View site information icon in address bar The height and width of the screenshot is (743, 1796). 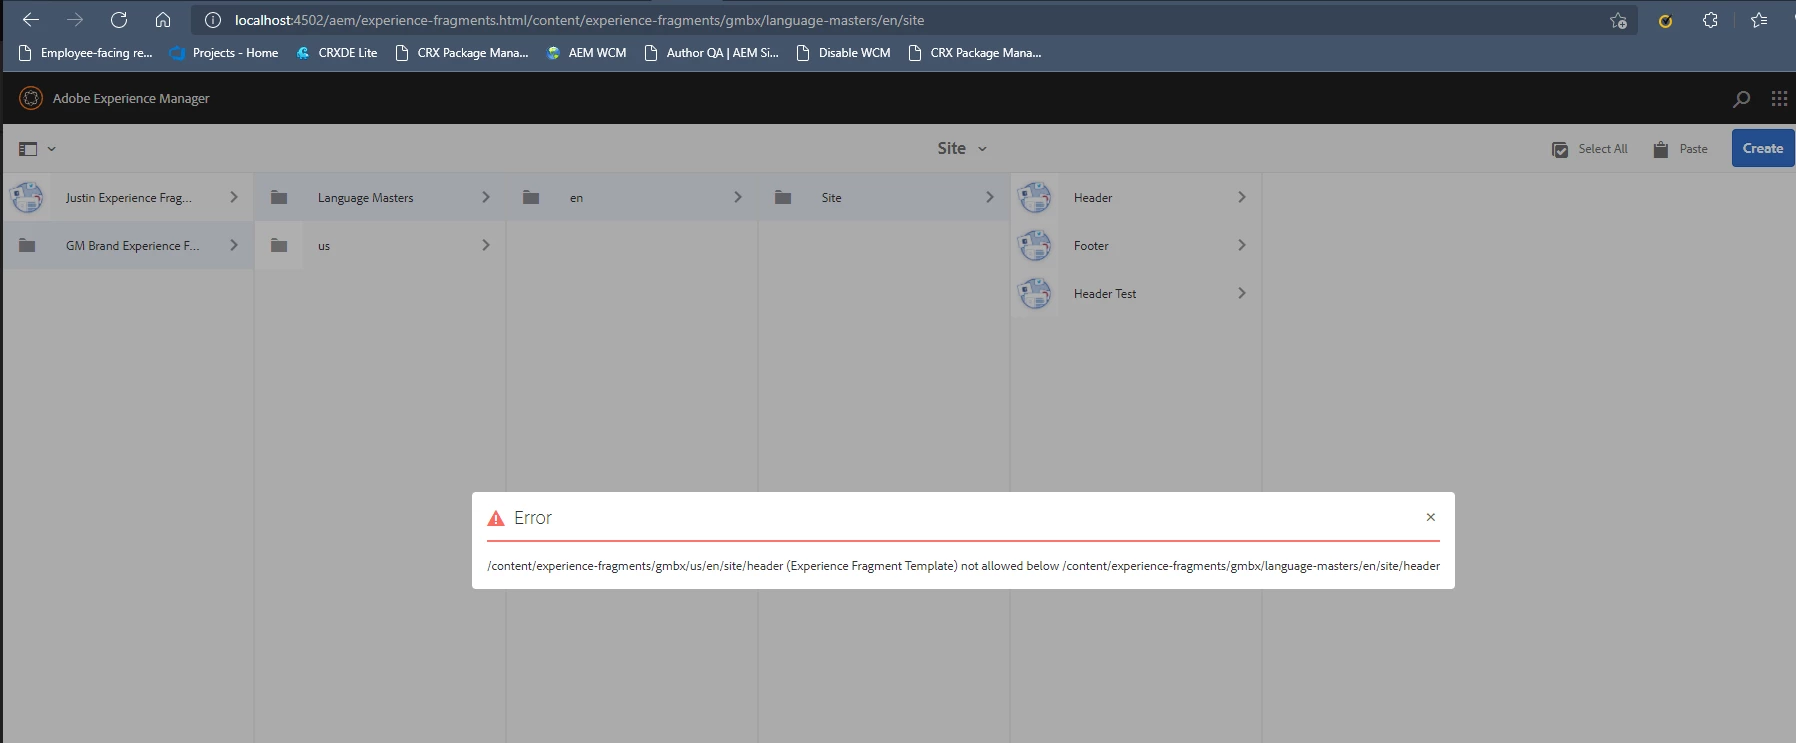click(x=213, y=20)
